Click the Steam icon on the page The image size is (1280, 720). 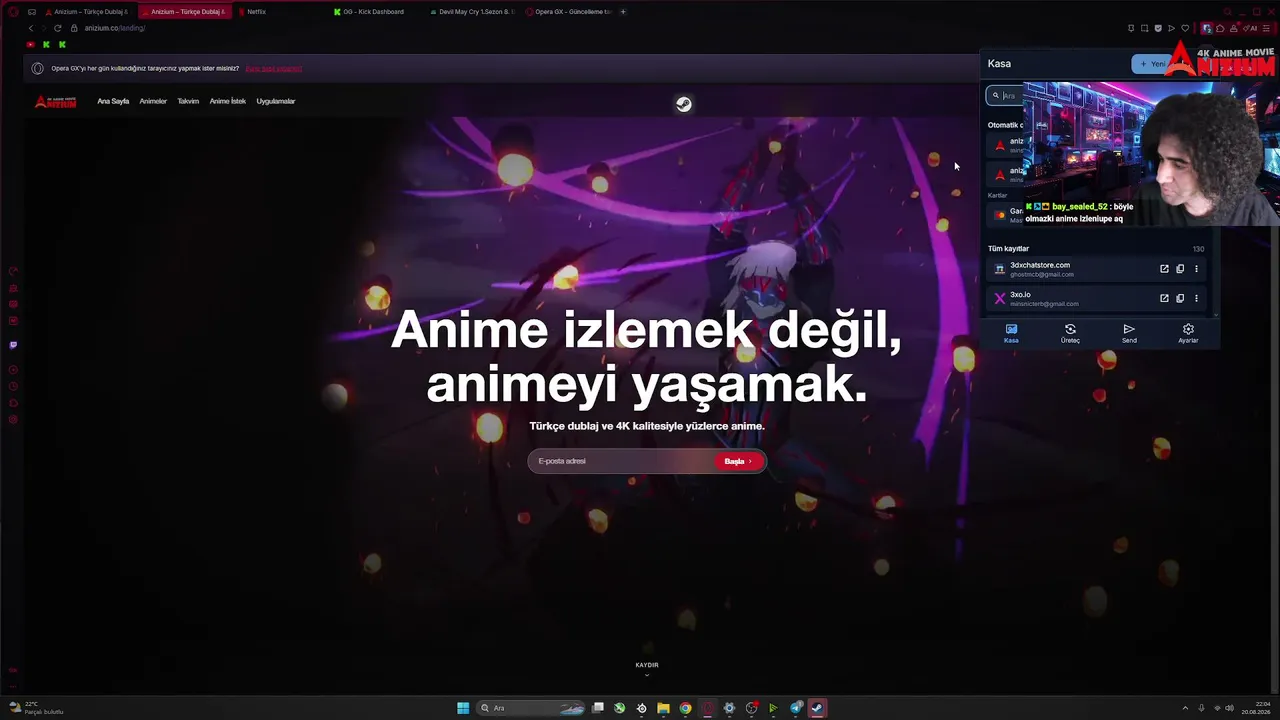click(683, 104)
